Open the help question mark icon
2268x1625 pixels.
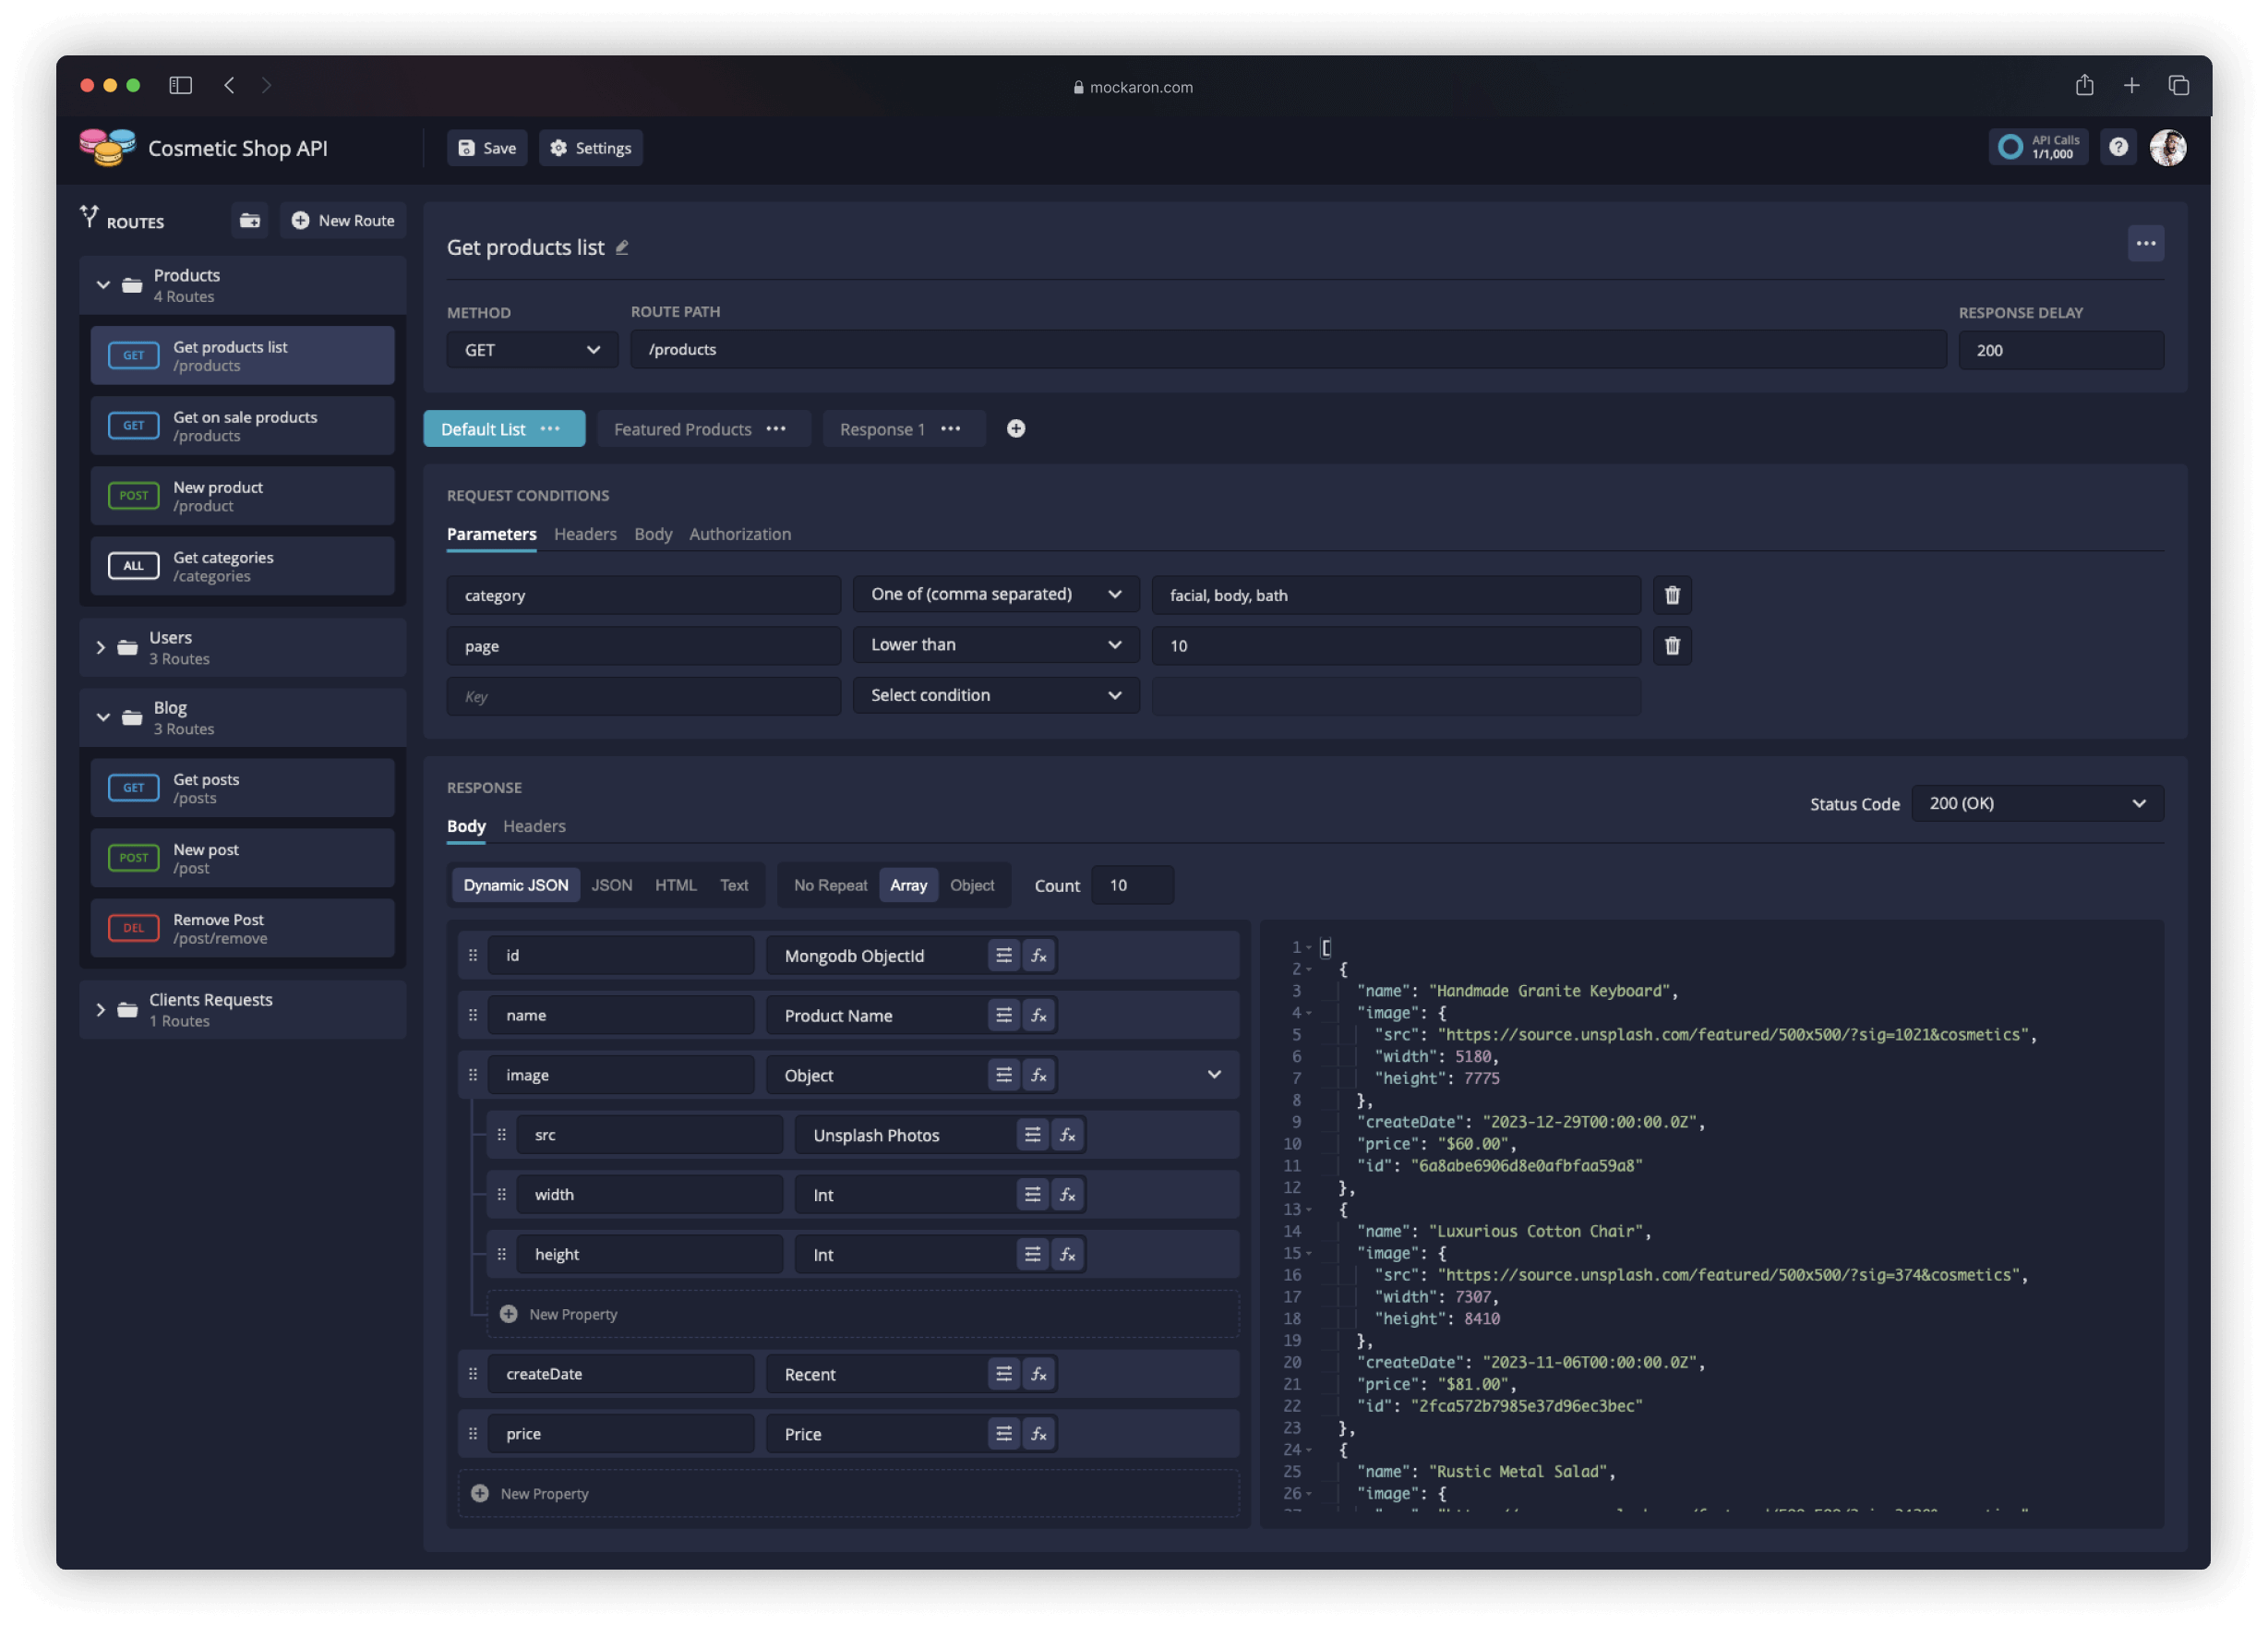2118,147
